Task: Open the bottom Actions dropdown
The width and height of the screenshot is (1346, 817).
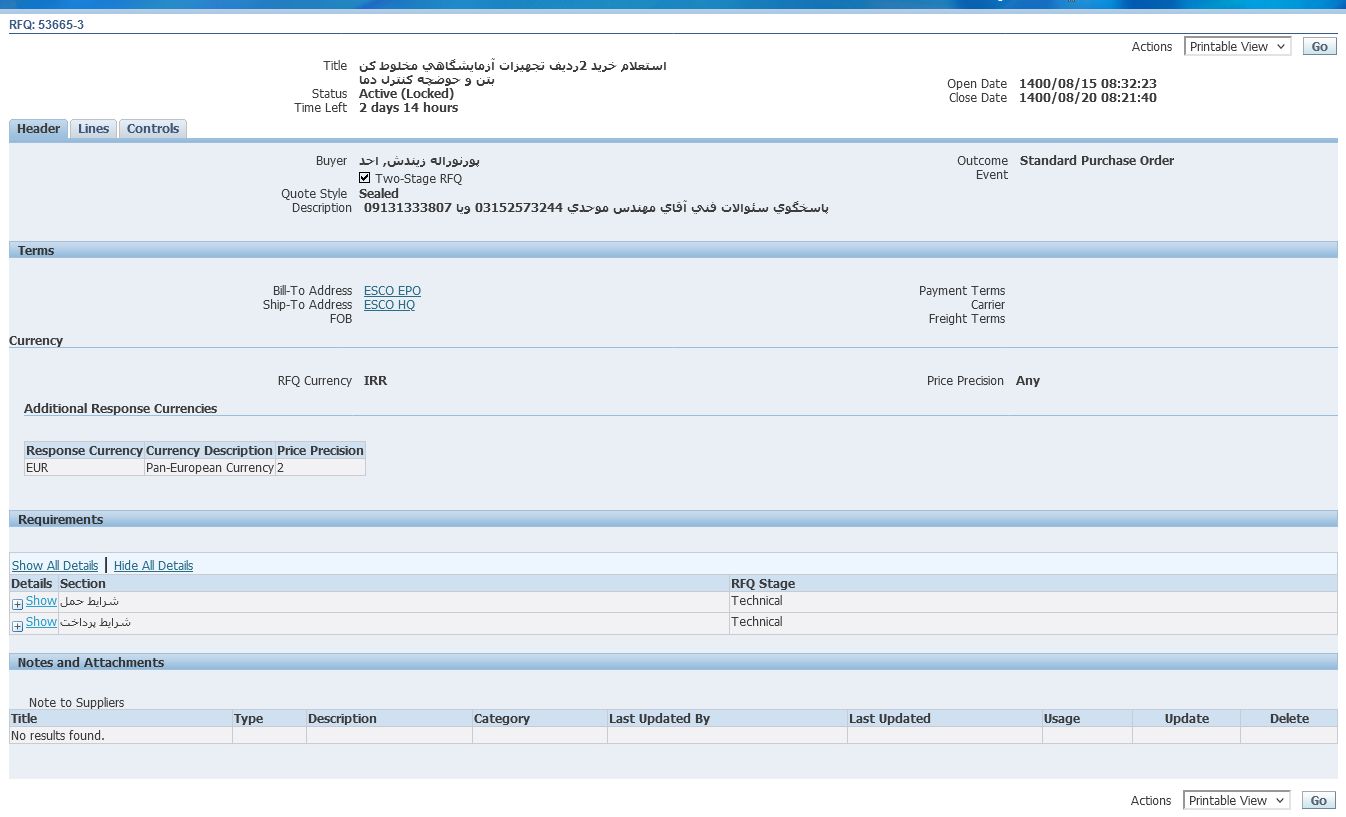Action: tap(1237, 801)
